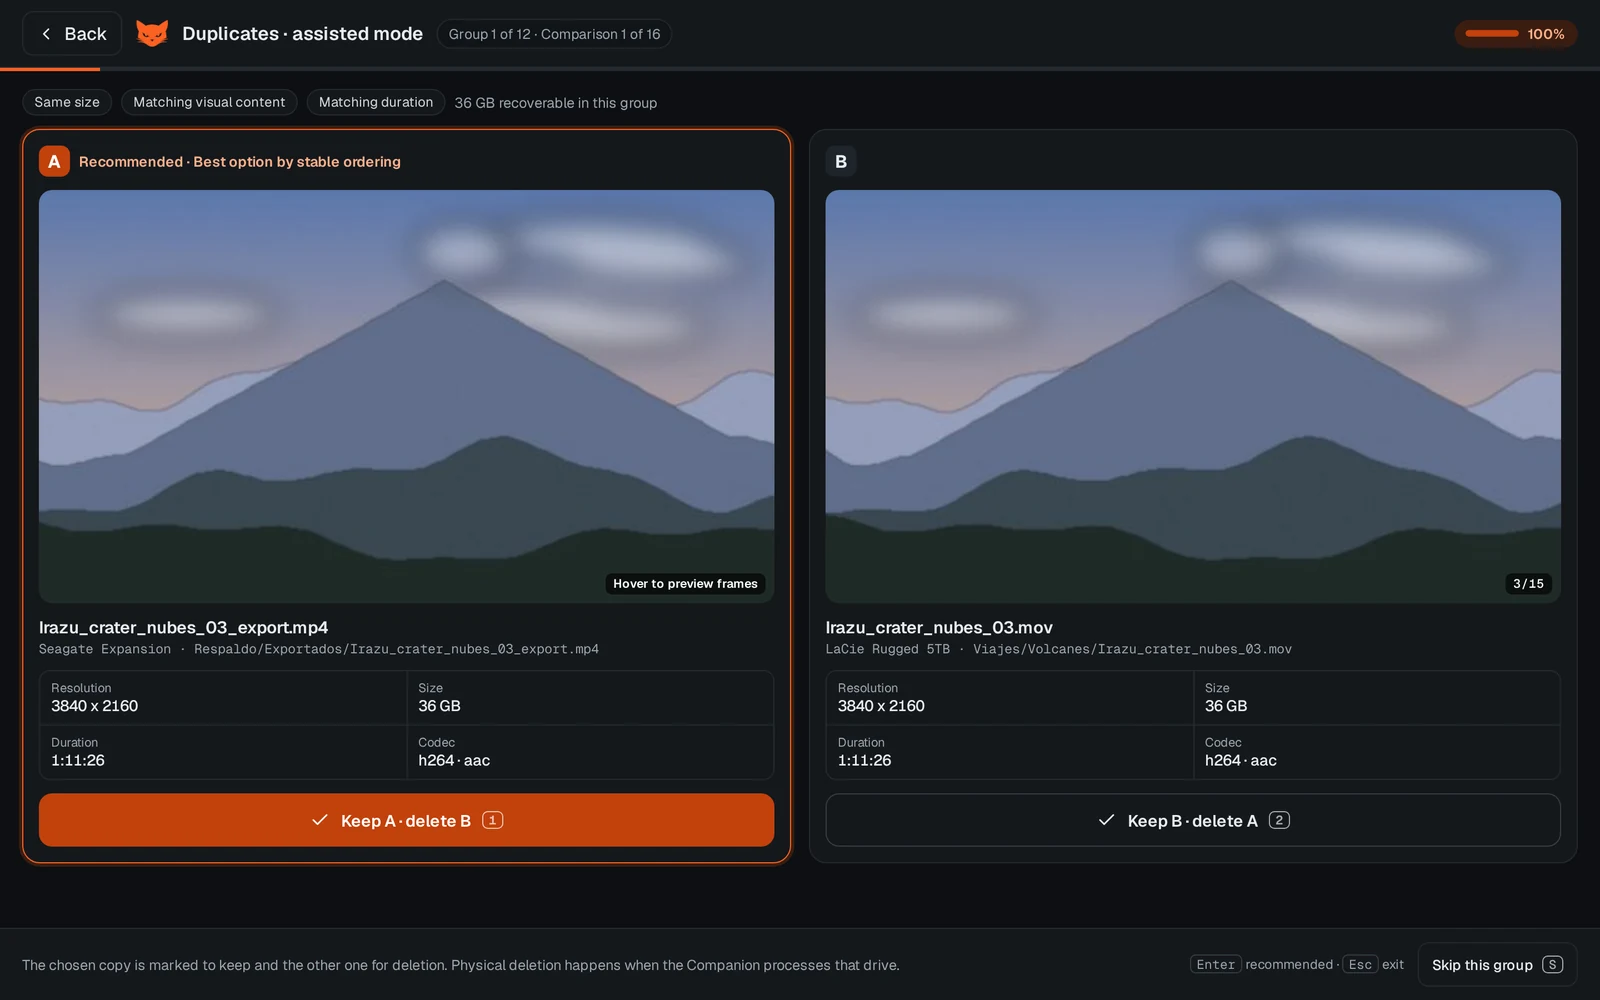Select the Same size chip
Screen dimensions: 1600x1000
tap(67, 102)
